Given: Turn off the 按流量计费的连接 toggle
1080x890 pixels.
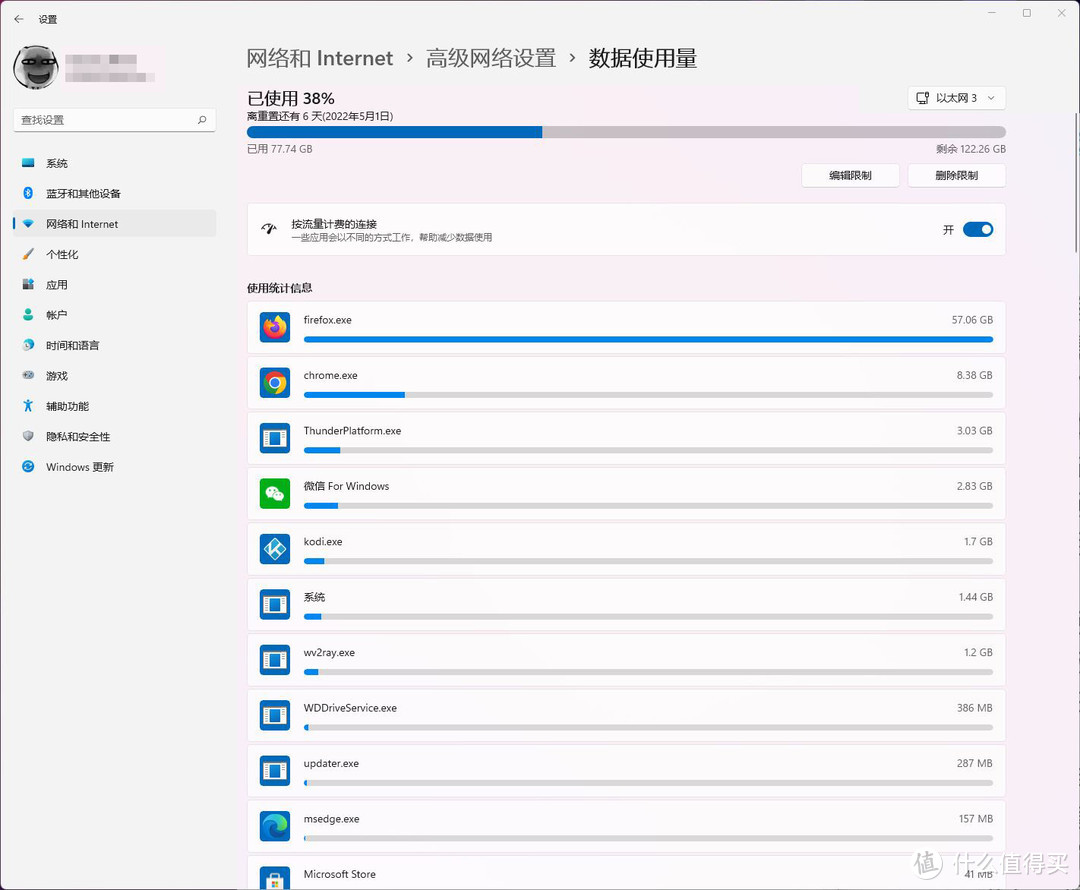Looking at the screenshot, I should click(978, 229).
